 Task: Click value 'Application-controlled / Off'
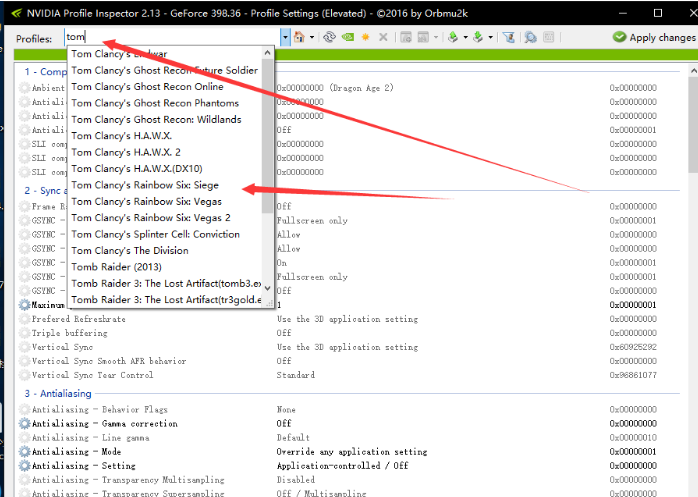pyautogui.click(x=342, y=466)
